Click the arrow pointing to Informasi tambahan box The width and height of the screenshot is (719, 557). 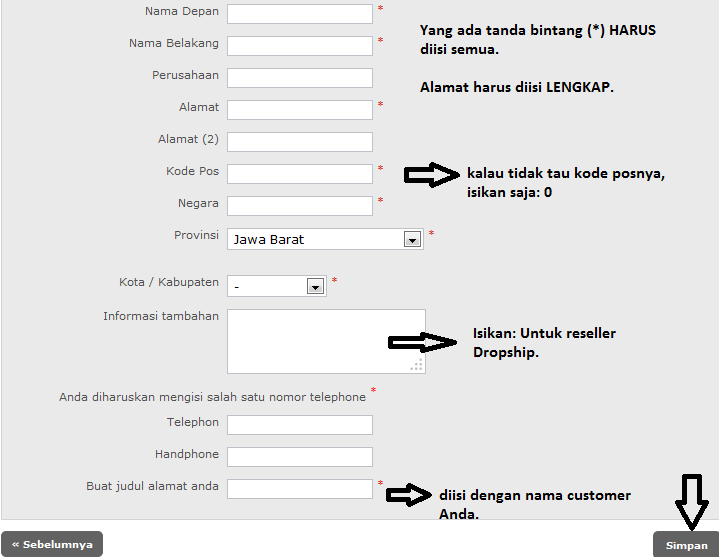[x=418, y=343]
